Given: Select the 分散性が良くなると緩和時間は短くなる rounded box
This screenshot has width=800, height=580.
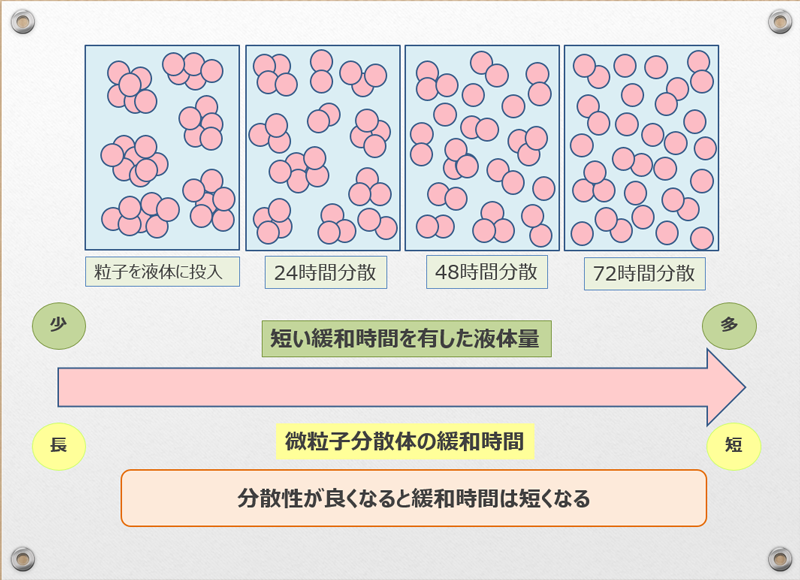Looking at the screenshot, I should point(413,497).
